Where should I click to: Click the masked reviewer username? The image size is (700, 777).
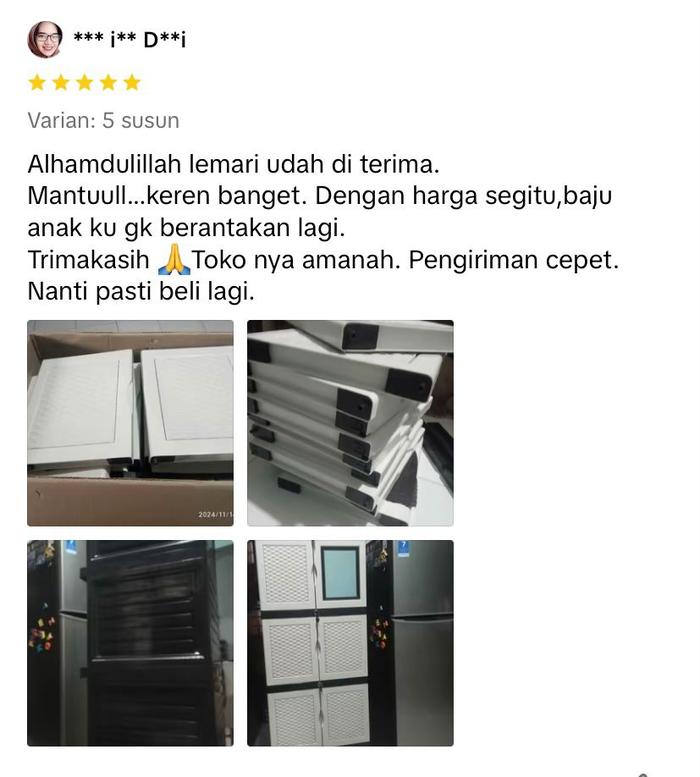click(130, 40)
